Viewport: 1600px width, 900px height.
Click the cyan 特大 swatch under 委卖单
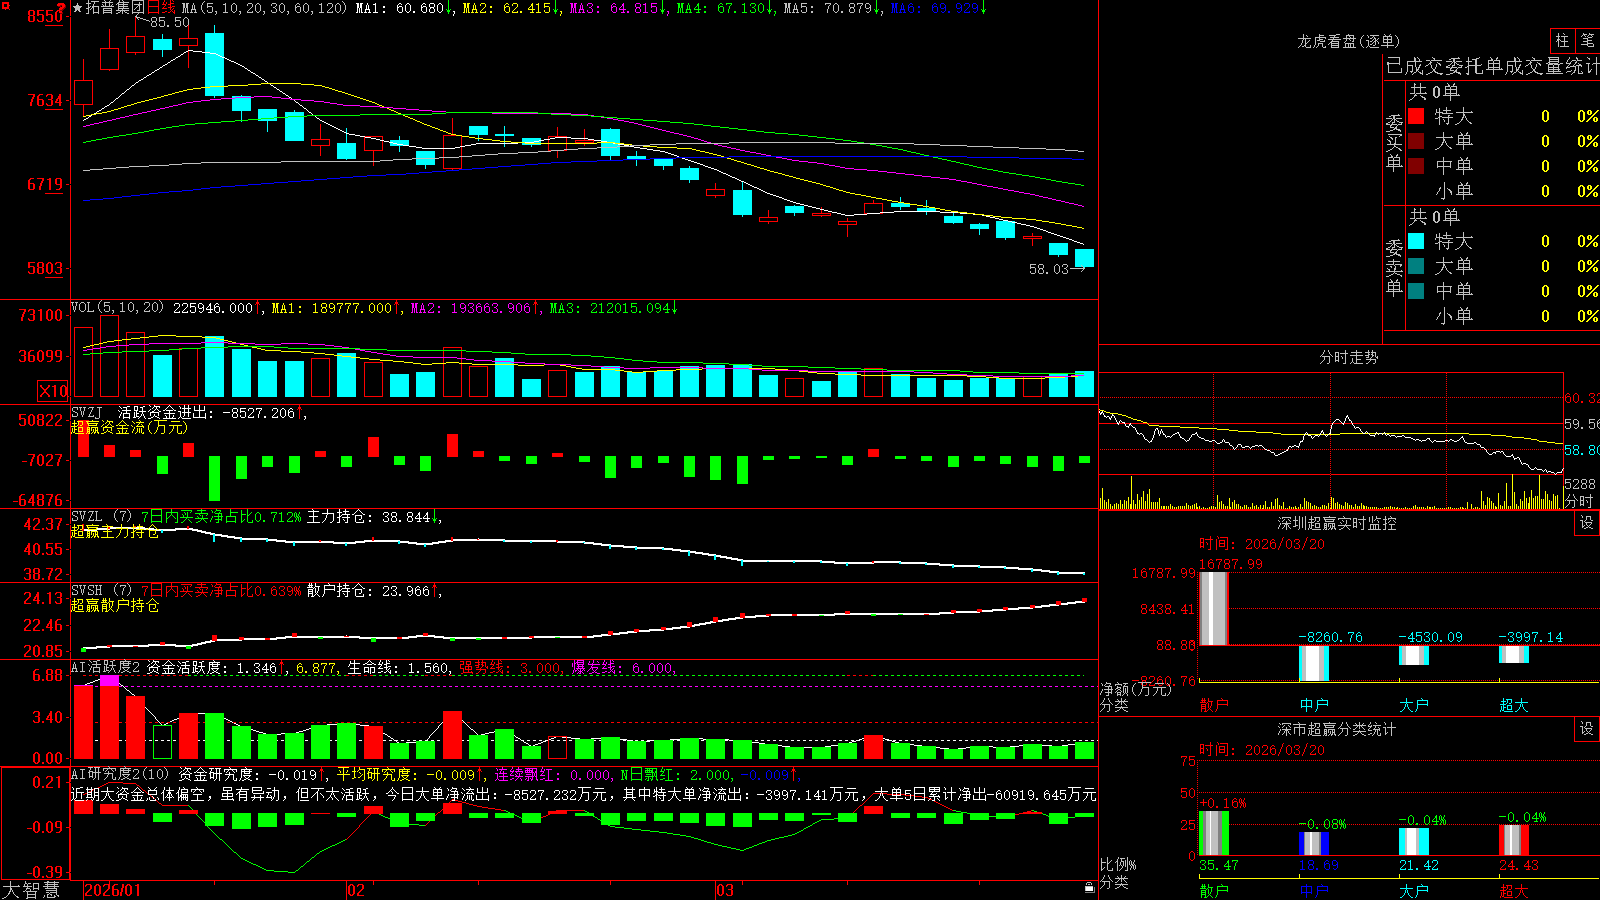pos(1416,241)
